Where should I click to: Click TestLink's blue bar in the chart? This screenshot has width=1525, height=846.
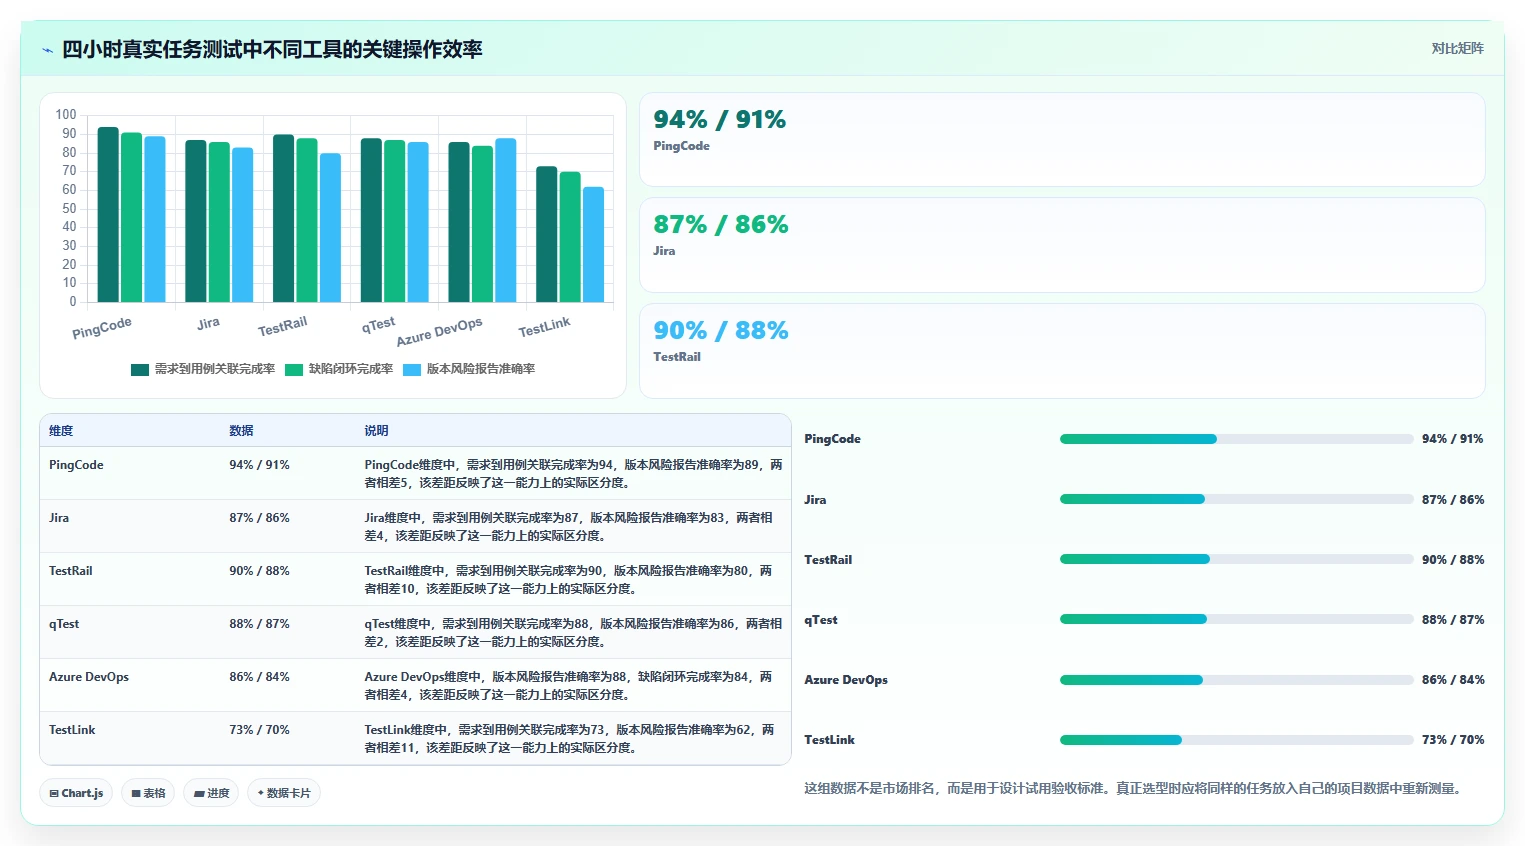pyautogui.click(x=594, y=244)
